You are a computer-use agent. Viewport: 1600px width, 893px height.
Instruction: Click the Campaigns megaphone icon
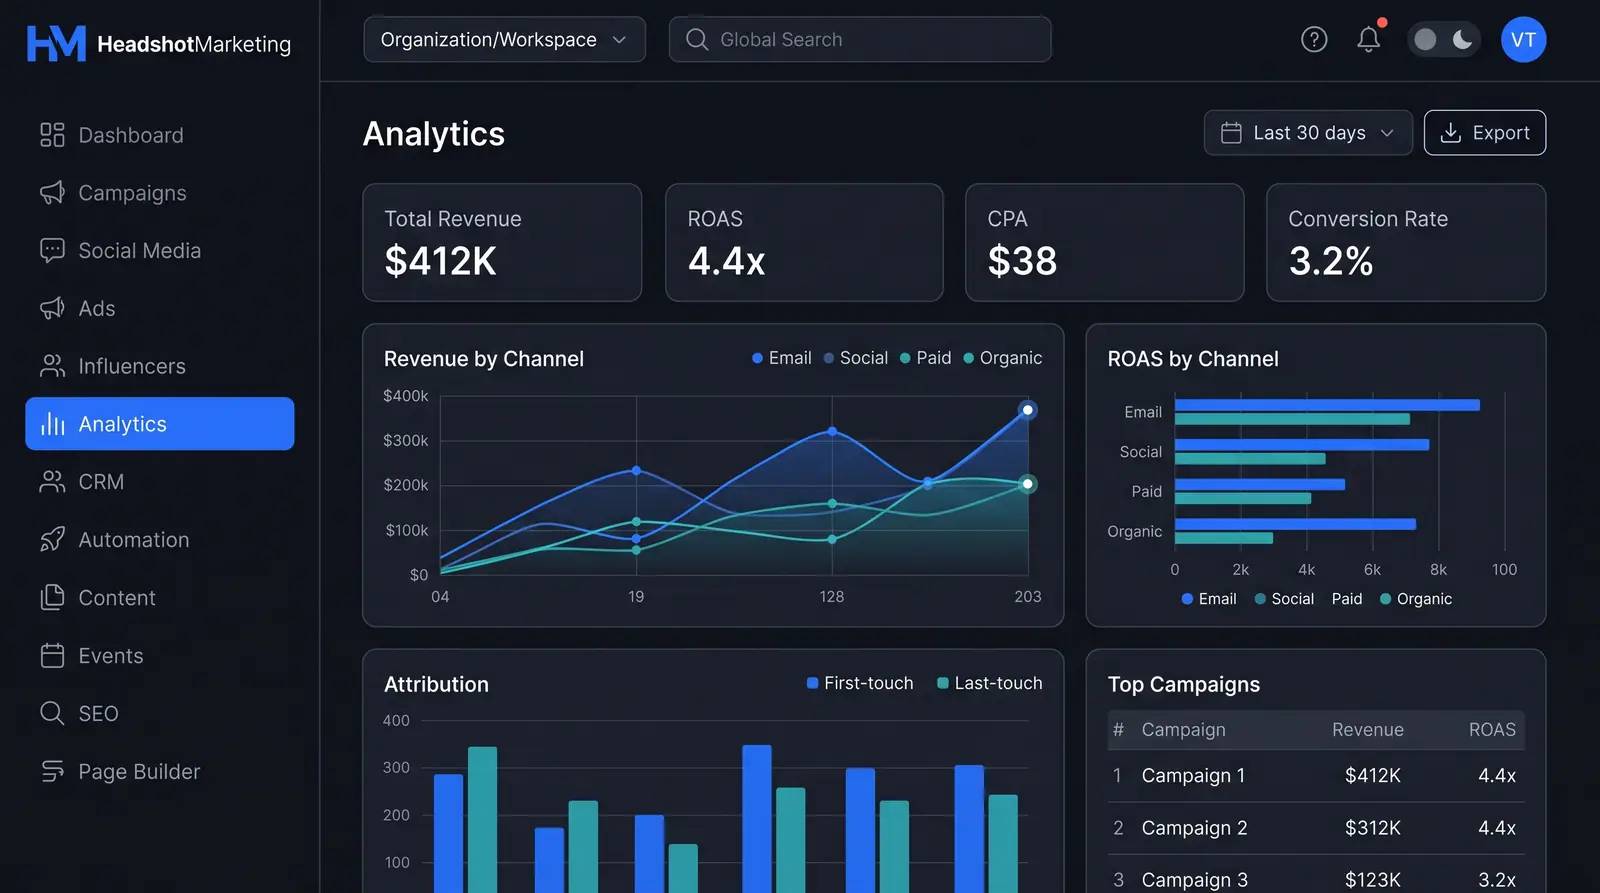click(x=52, y=193)
